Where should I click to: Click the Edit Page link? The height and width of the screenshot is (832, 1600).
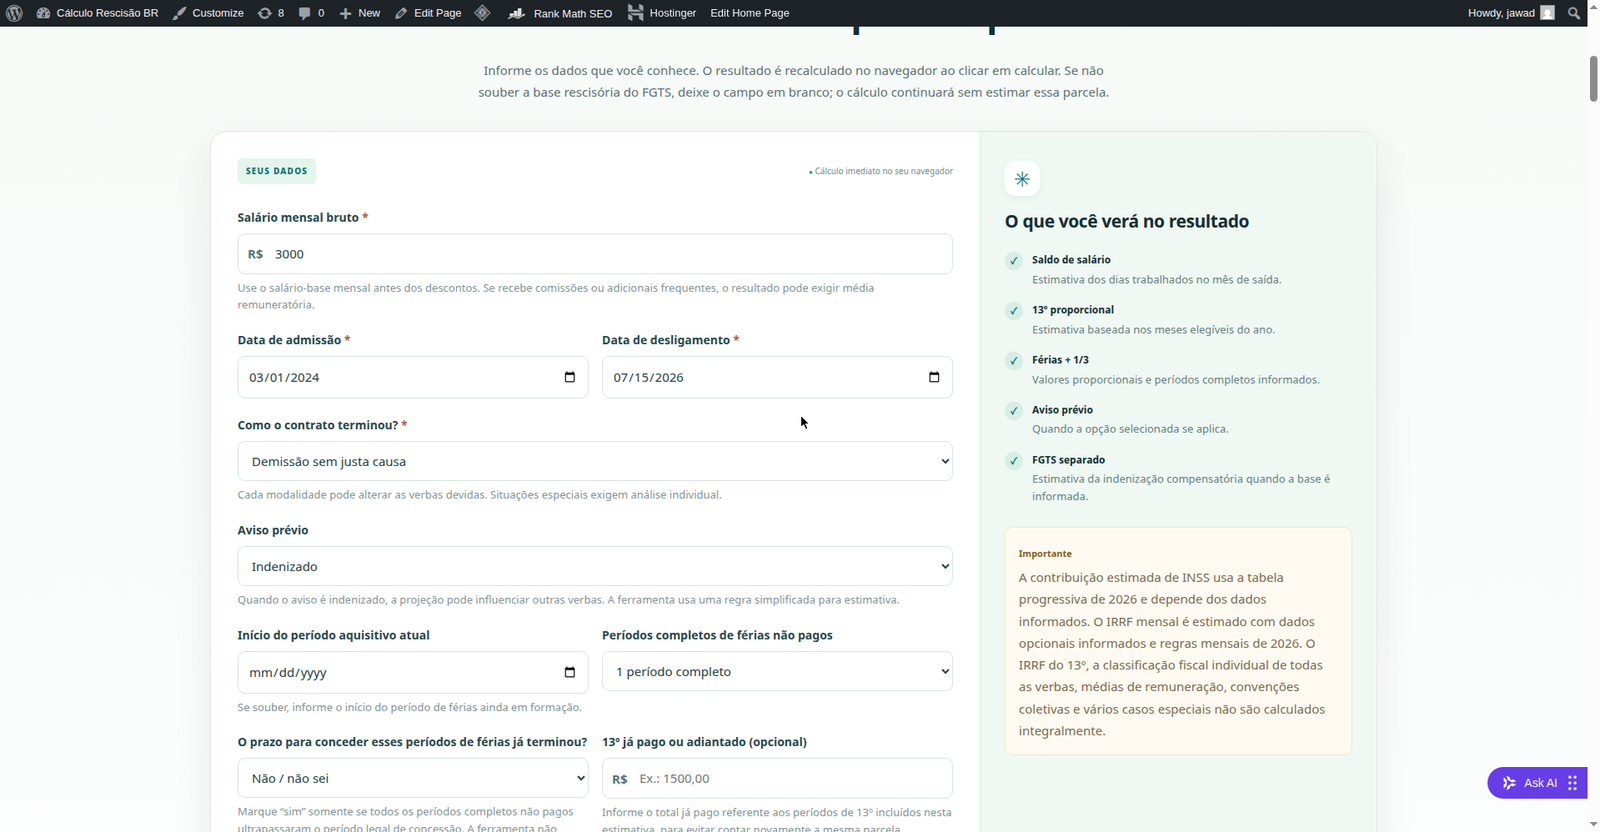(428, 13)
